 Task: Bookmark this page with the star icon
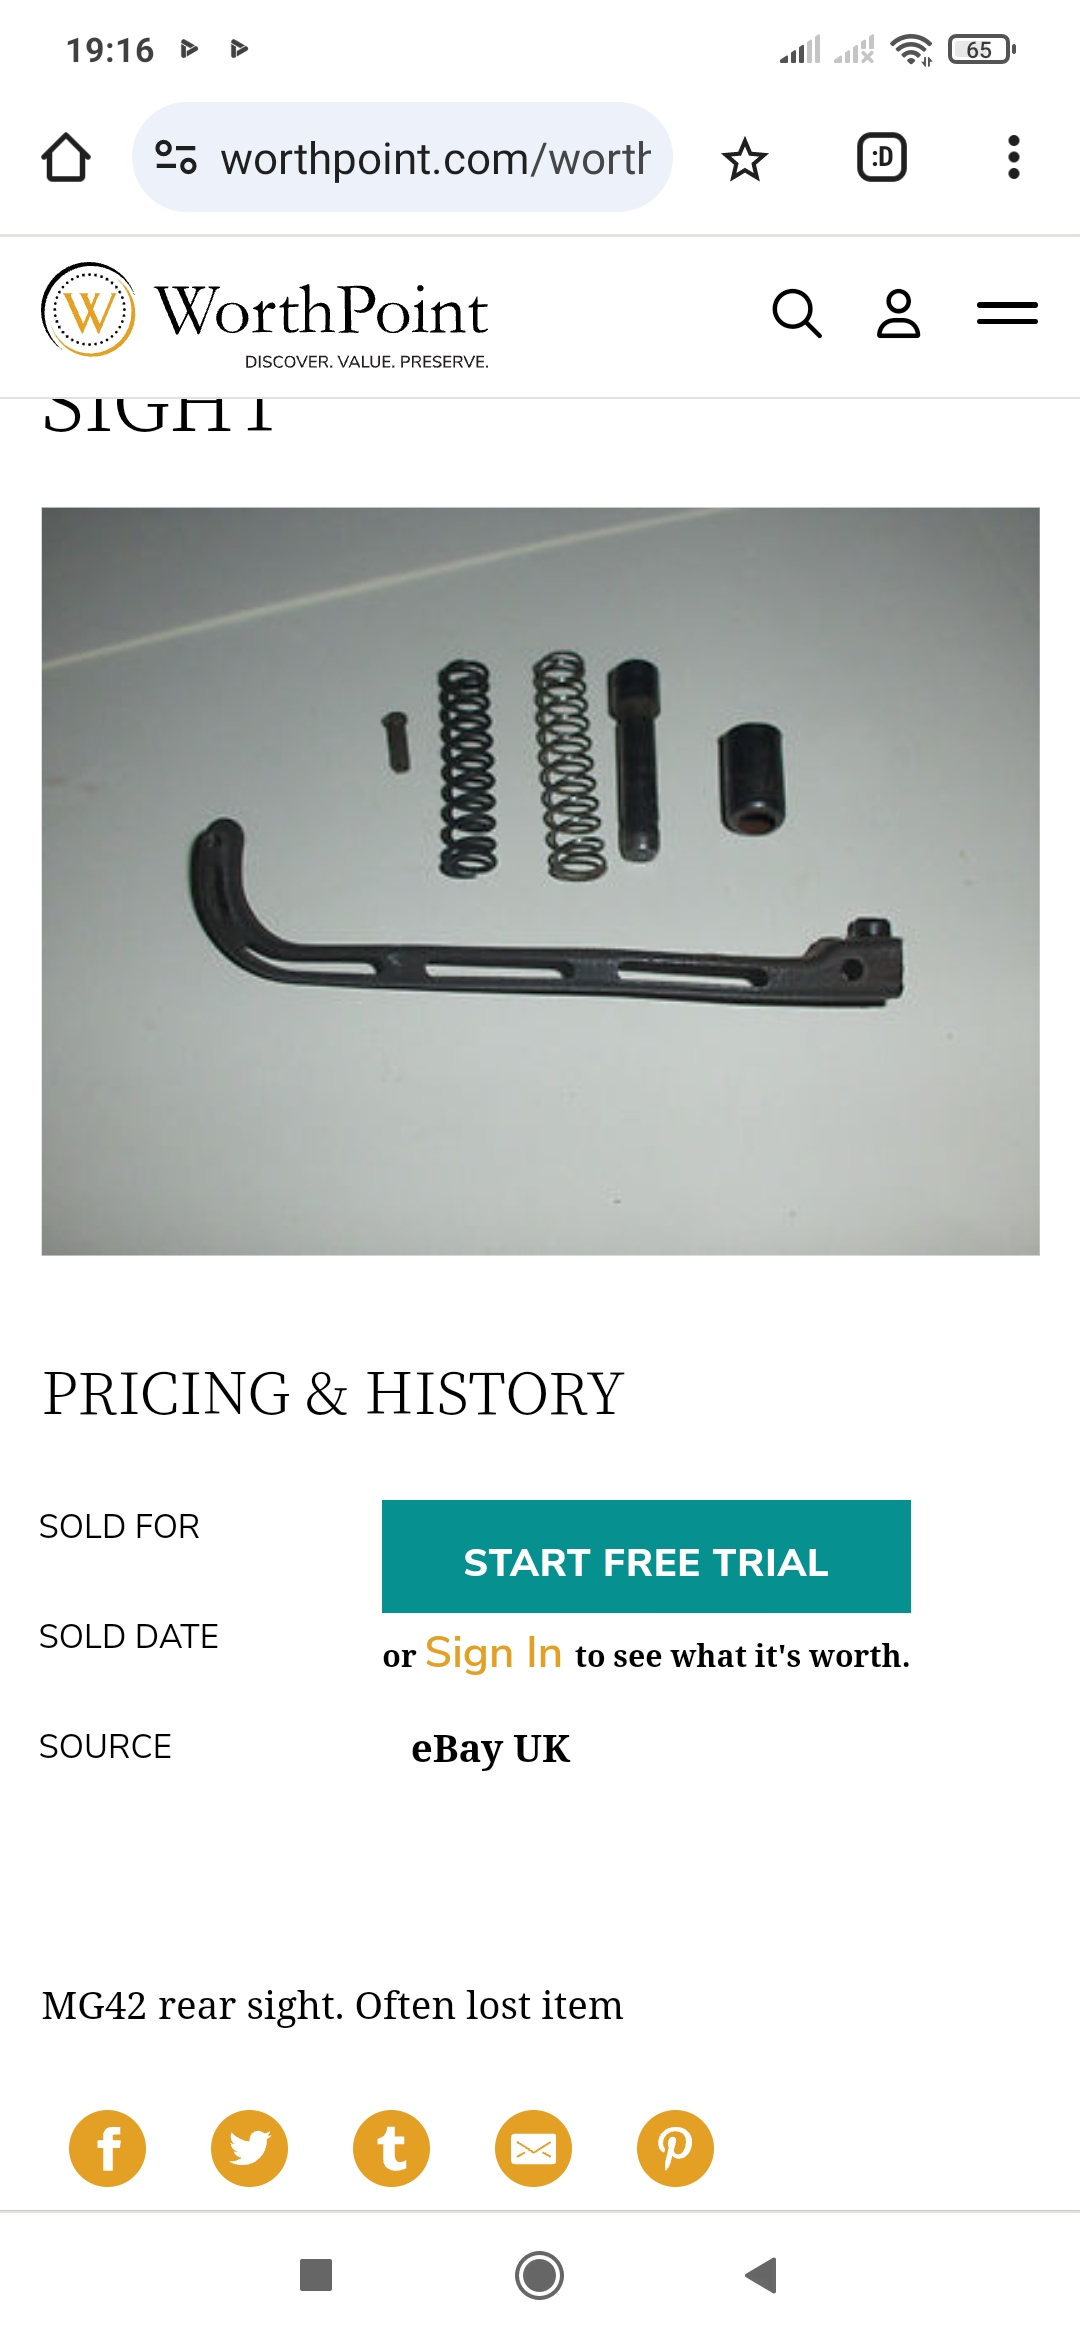pos(745,159)
